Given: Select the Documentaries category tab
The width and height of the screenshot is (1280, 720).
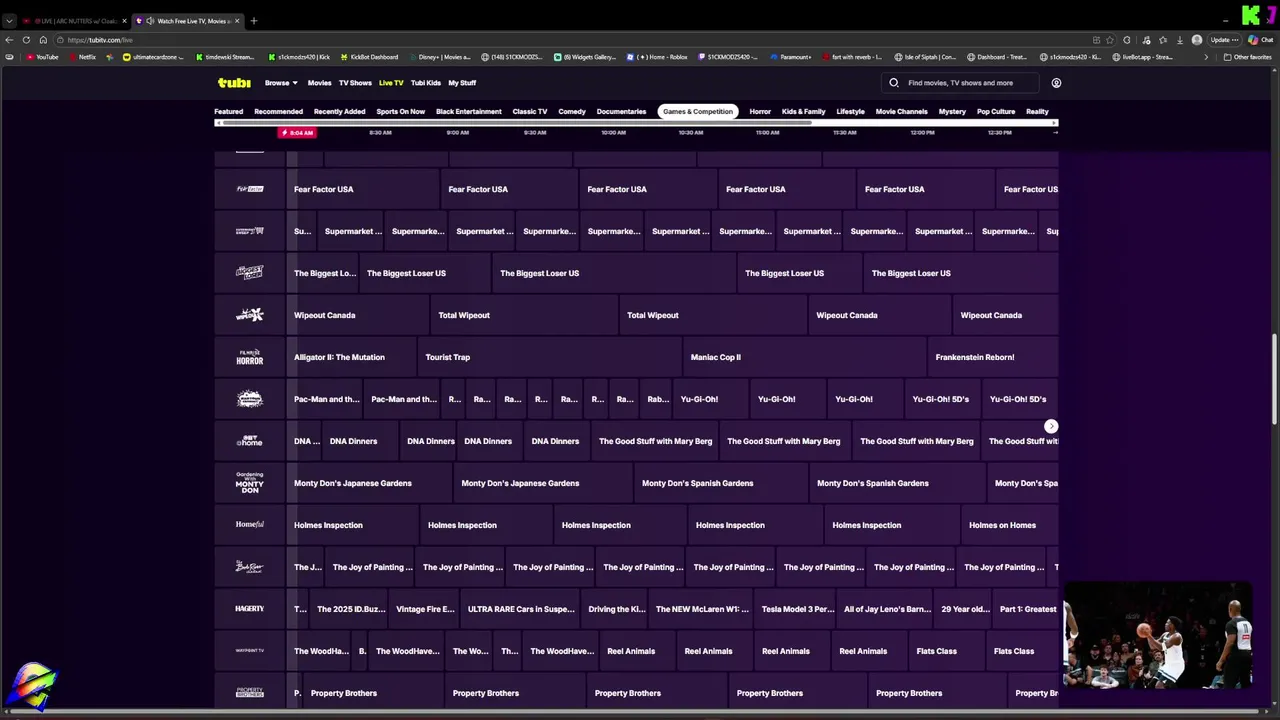Looking at the screenshot, I should click(x=621, y=111).
